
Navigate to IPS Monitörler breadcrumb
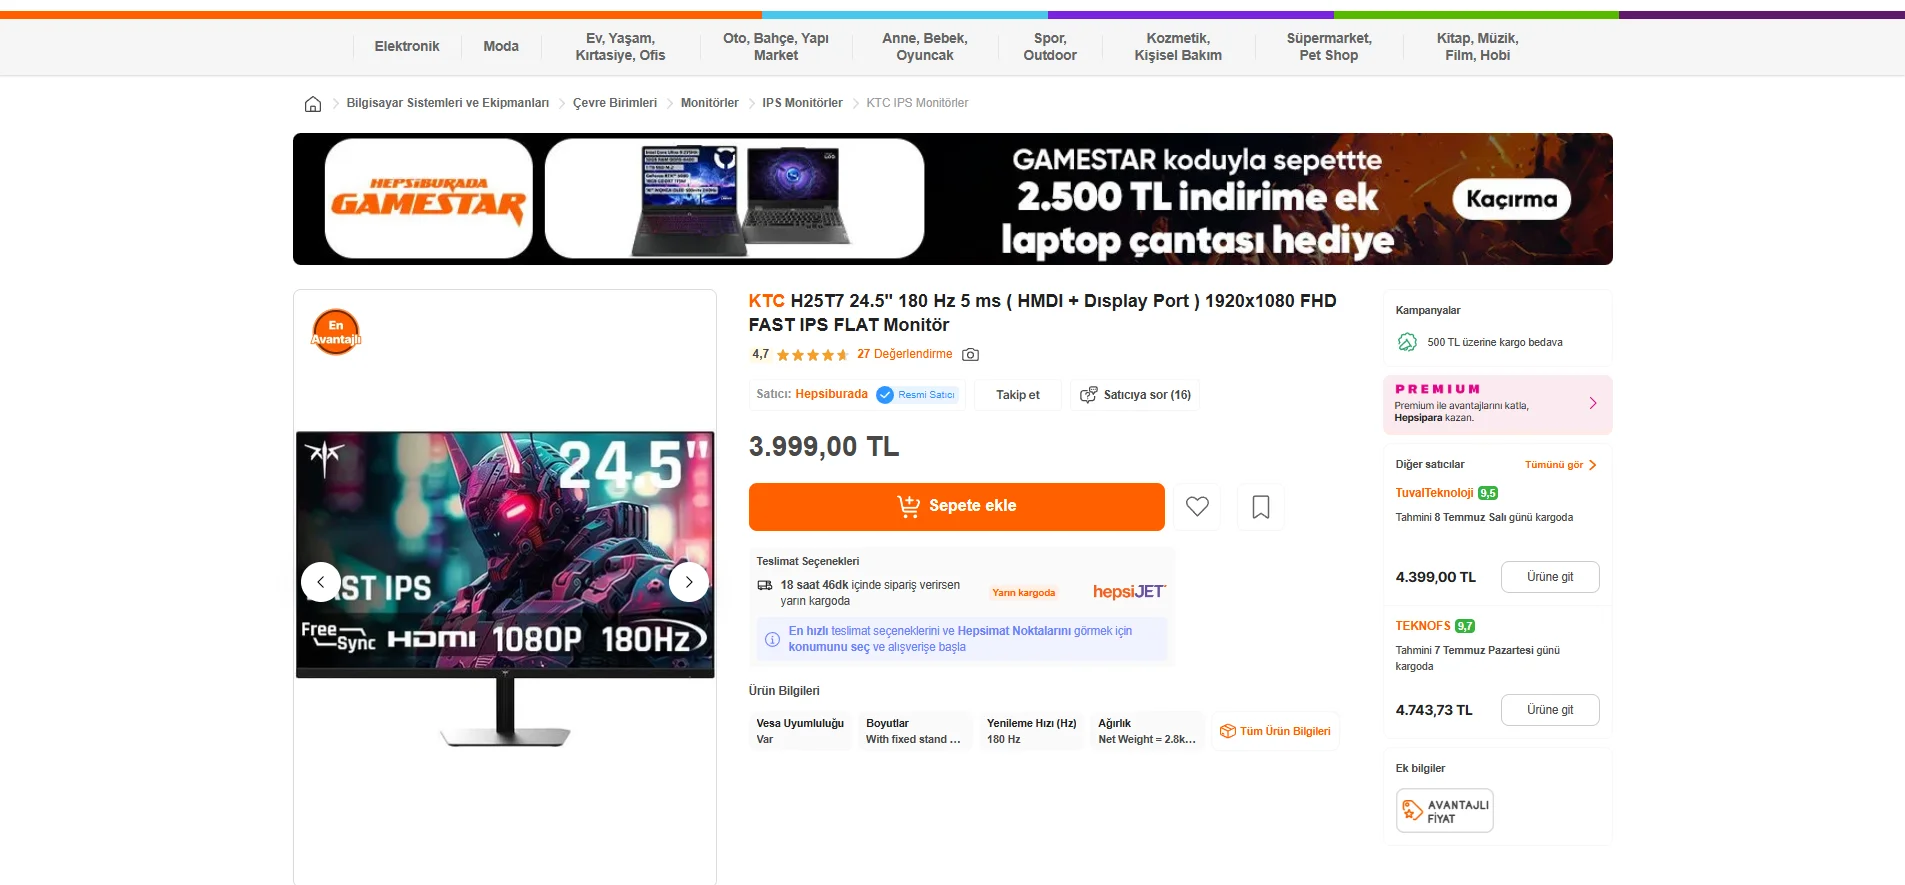[802, 103]
